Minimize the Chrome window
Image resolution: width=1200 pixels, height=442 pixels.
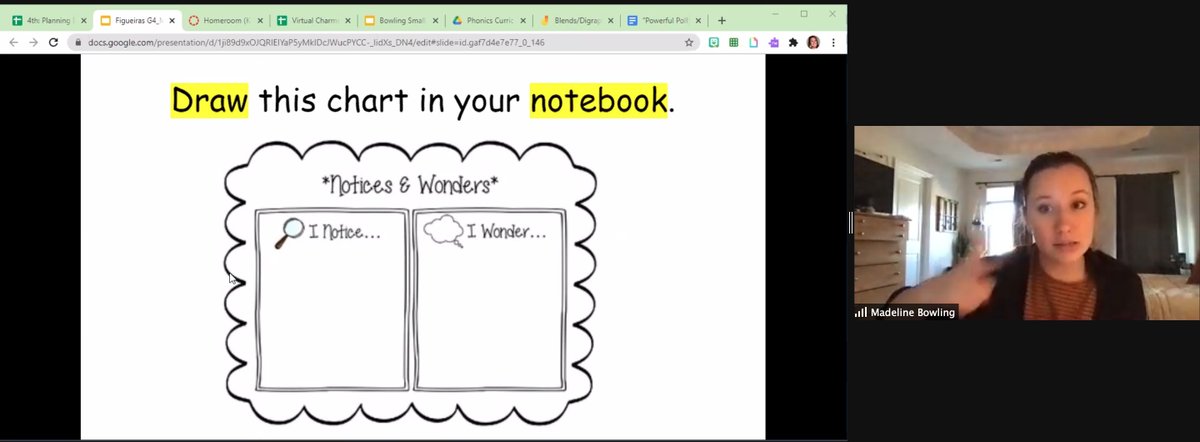click(x=777, y=13)
